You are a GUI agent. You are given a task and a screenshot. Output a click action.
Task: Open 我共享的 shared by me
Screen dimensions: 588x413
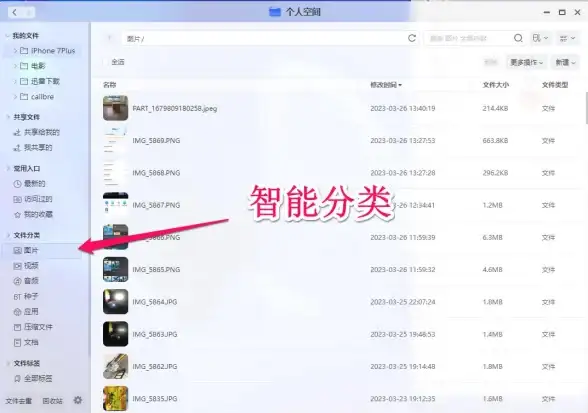pyautogui.click(x=33, y=147)
